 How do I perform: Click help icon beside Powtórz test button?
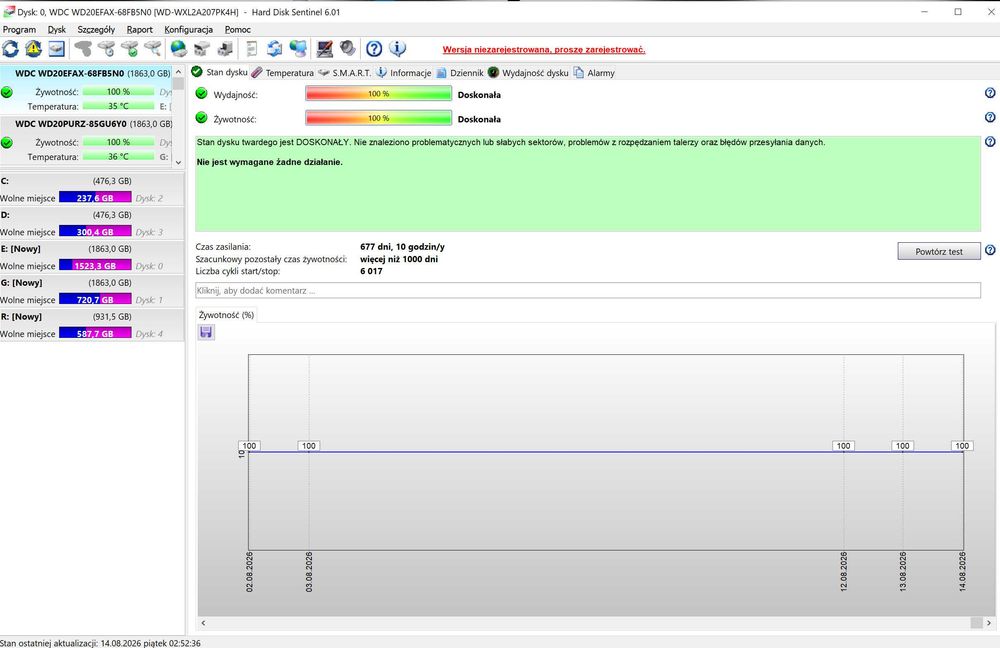pyautogui.click(x=990, y=250)
